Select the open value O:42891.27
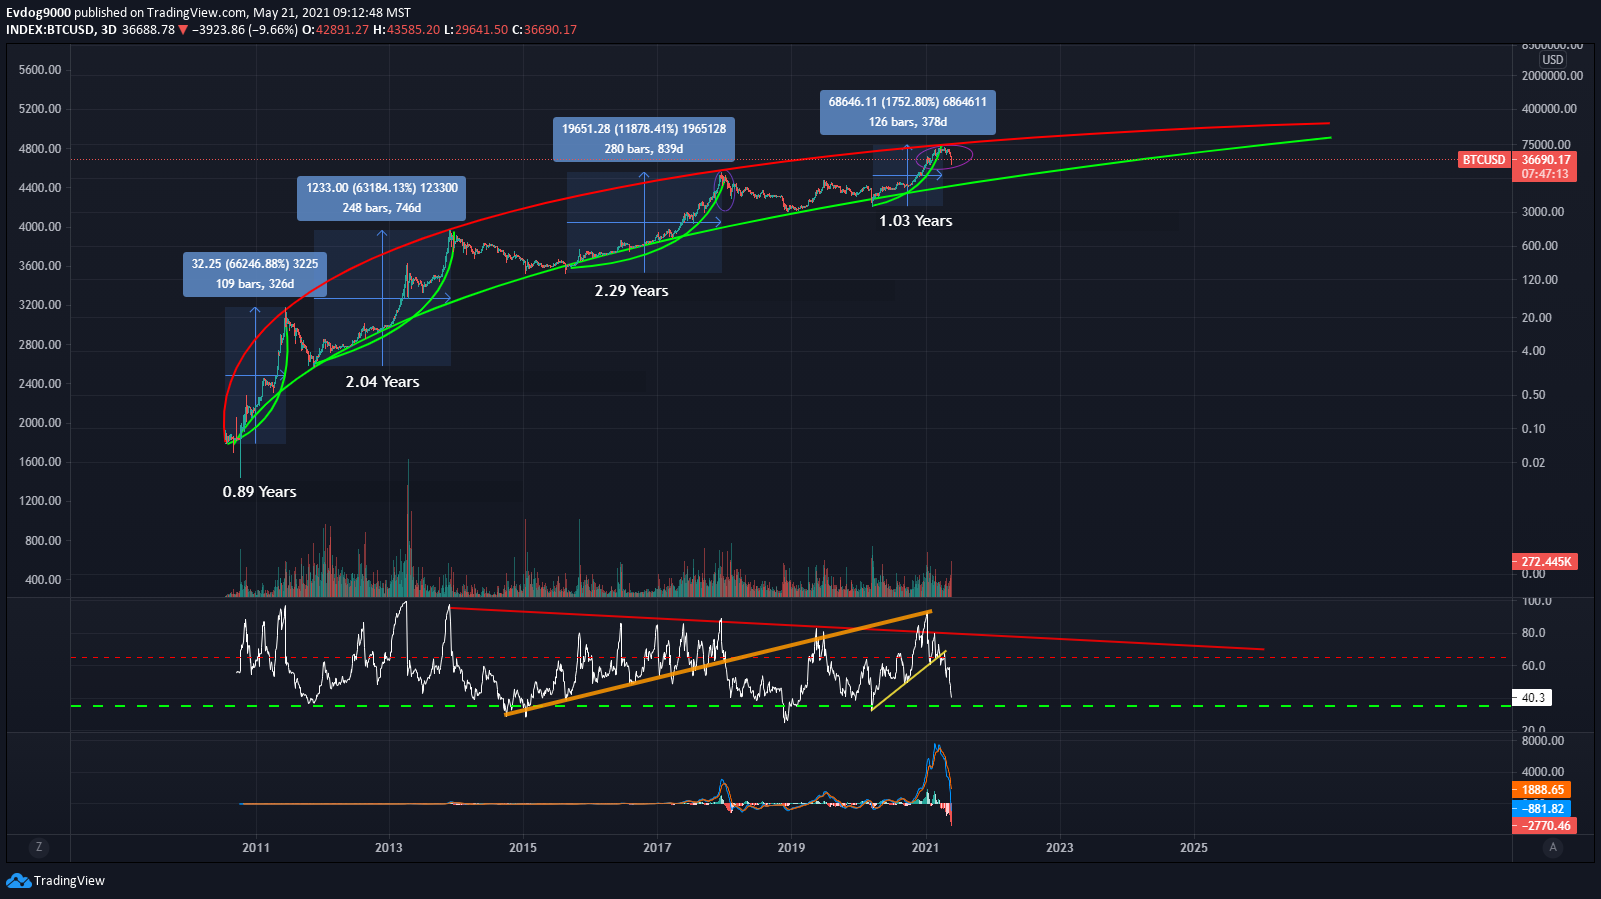Screen dimensions: 1601x899 [x=336, y=30]
